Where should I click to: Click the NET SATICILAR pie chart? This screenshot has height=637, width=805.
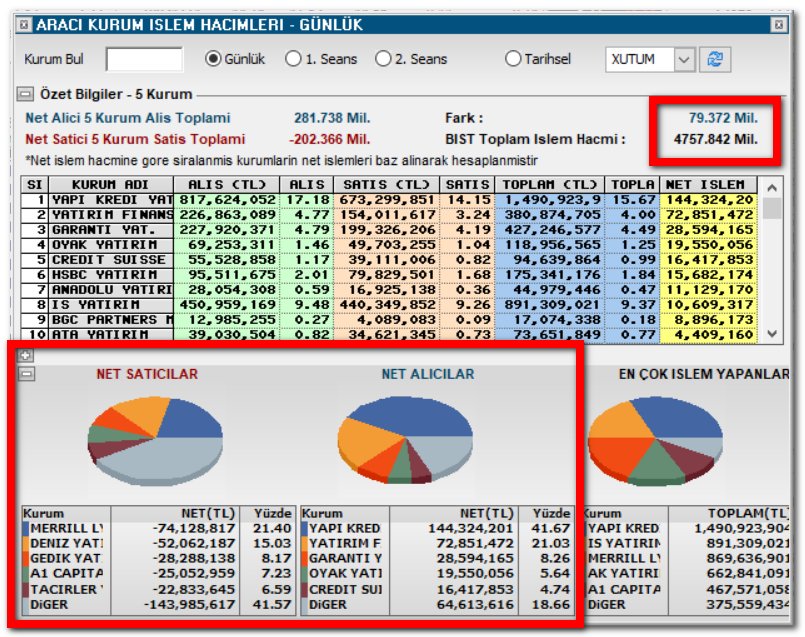(155, 440)
